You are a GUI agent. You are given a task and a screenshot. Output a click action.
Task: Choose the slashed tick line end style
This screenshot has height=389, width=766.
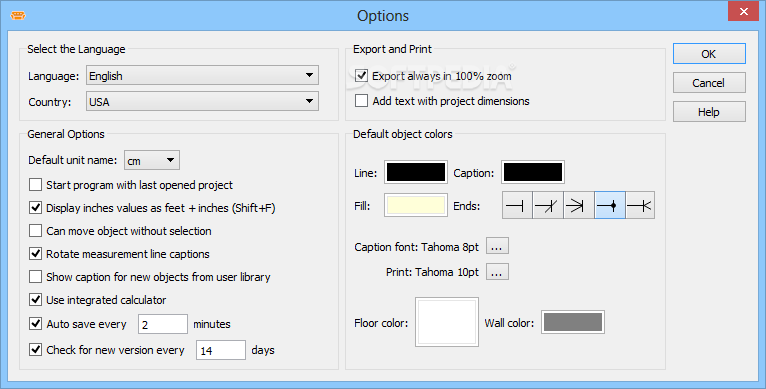click(x=548, y=206)
